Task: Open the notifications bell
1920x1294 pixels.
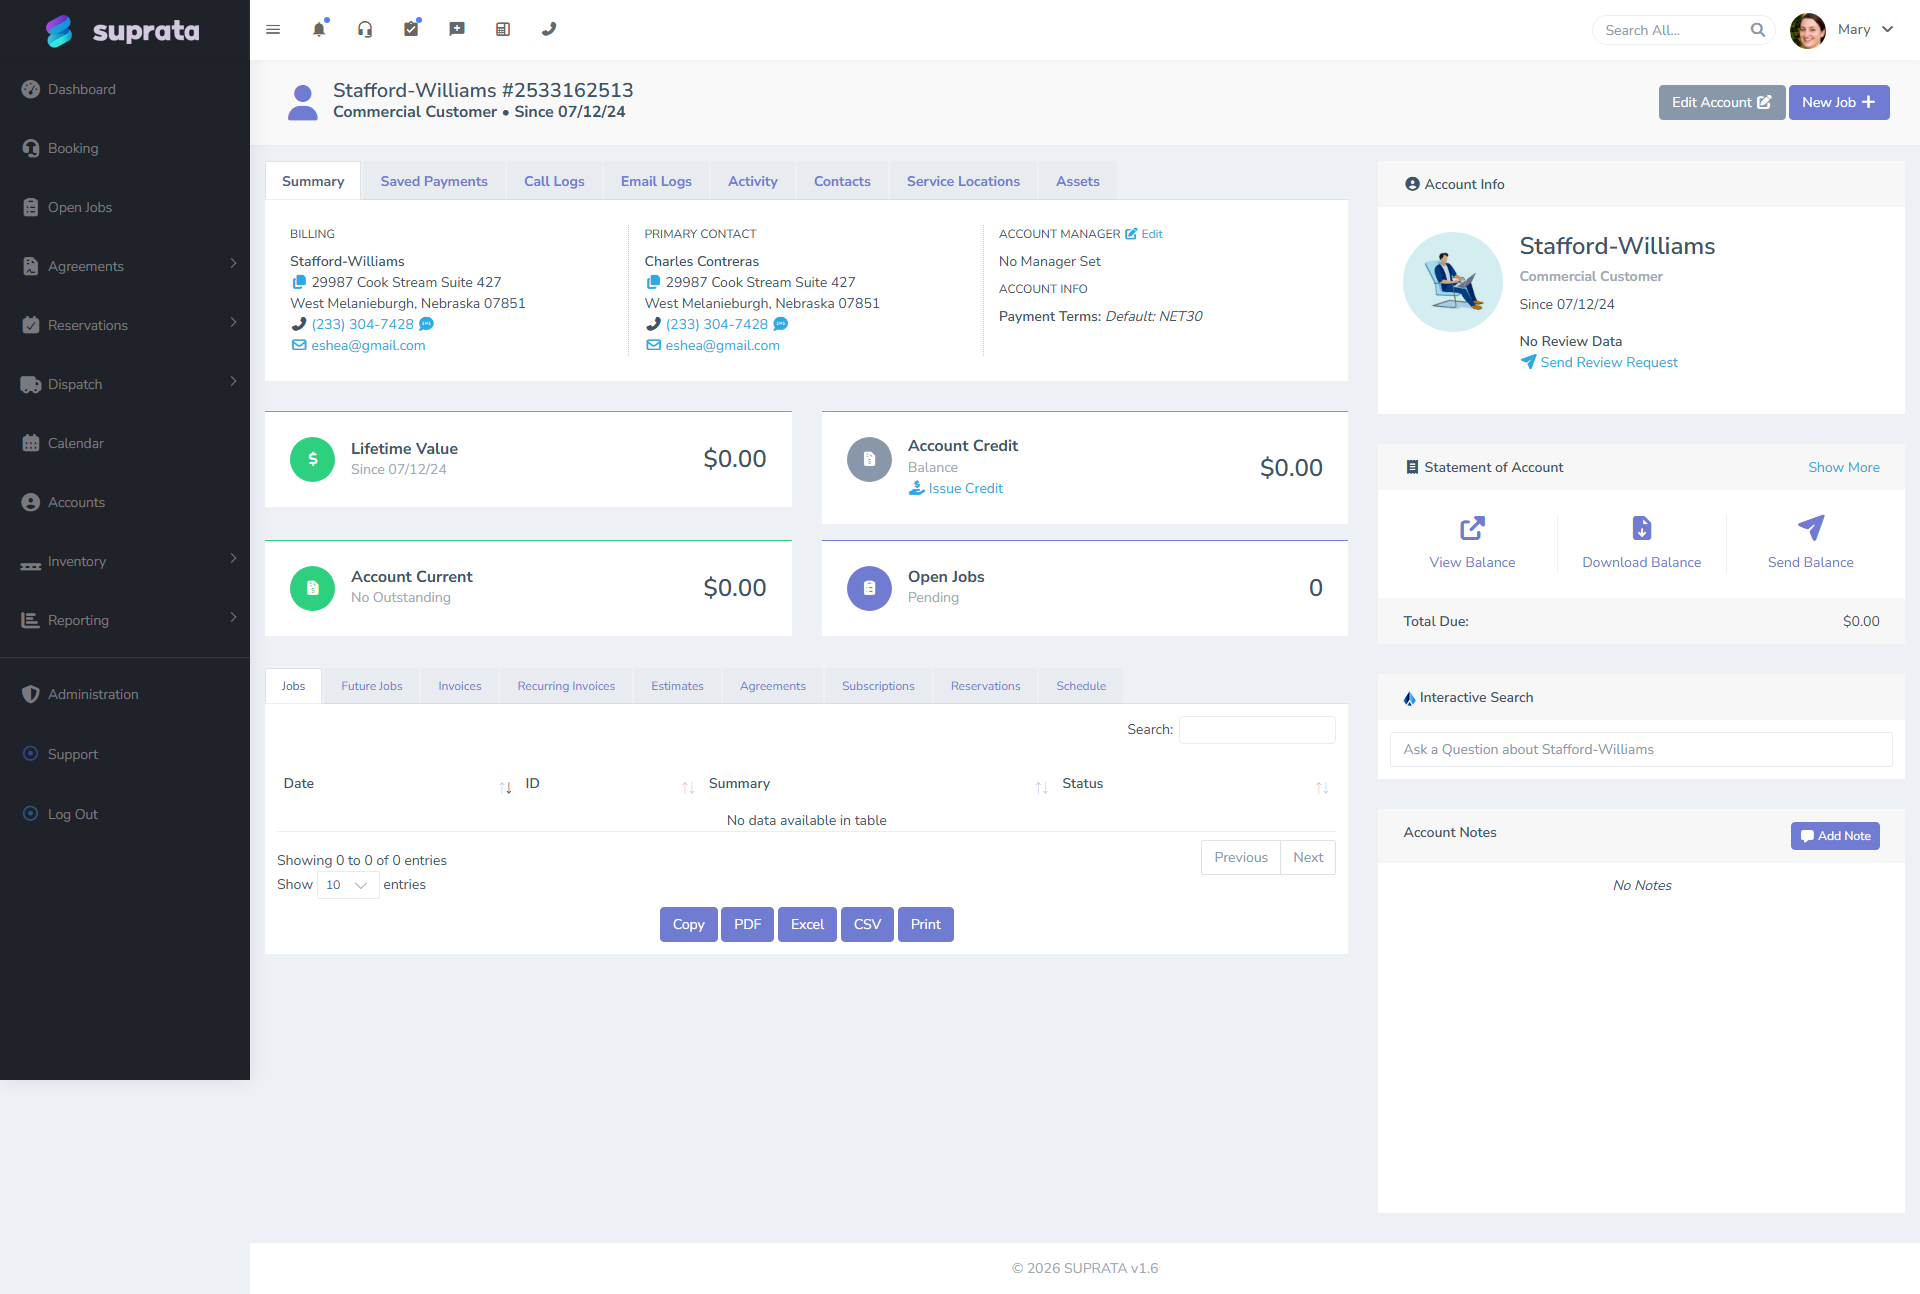Action: coord(319,29)
